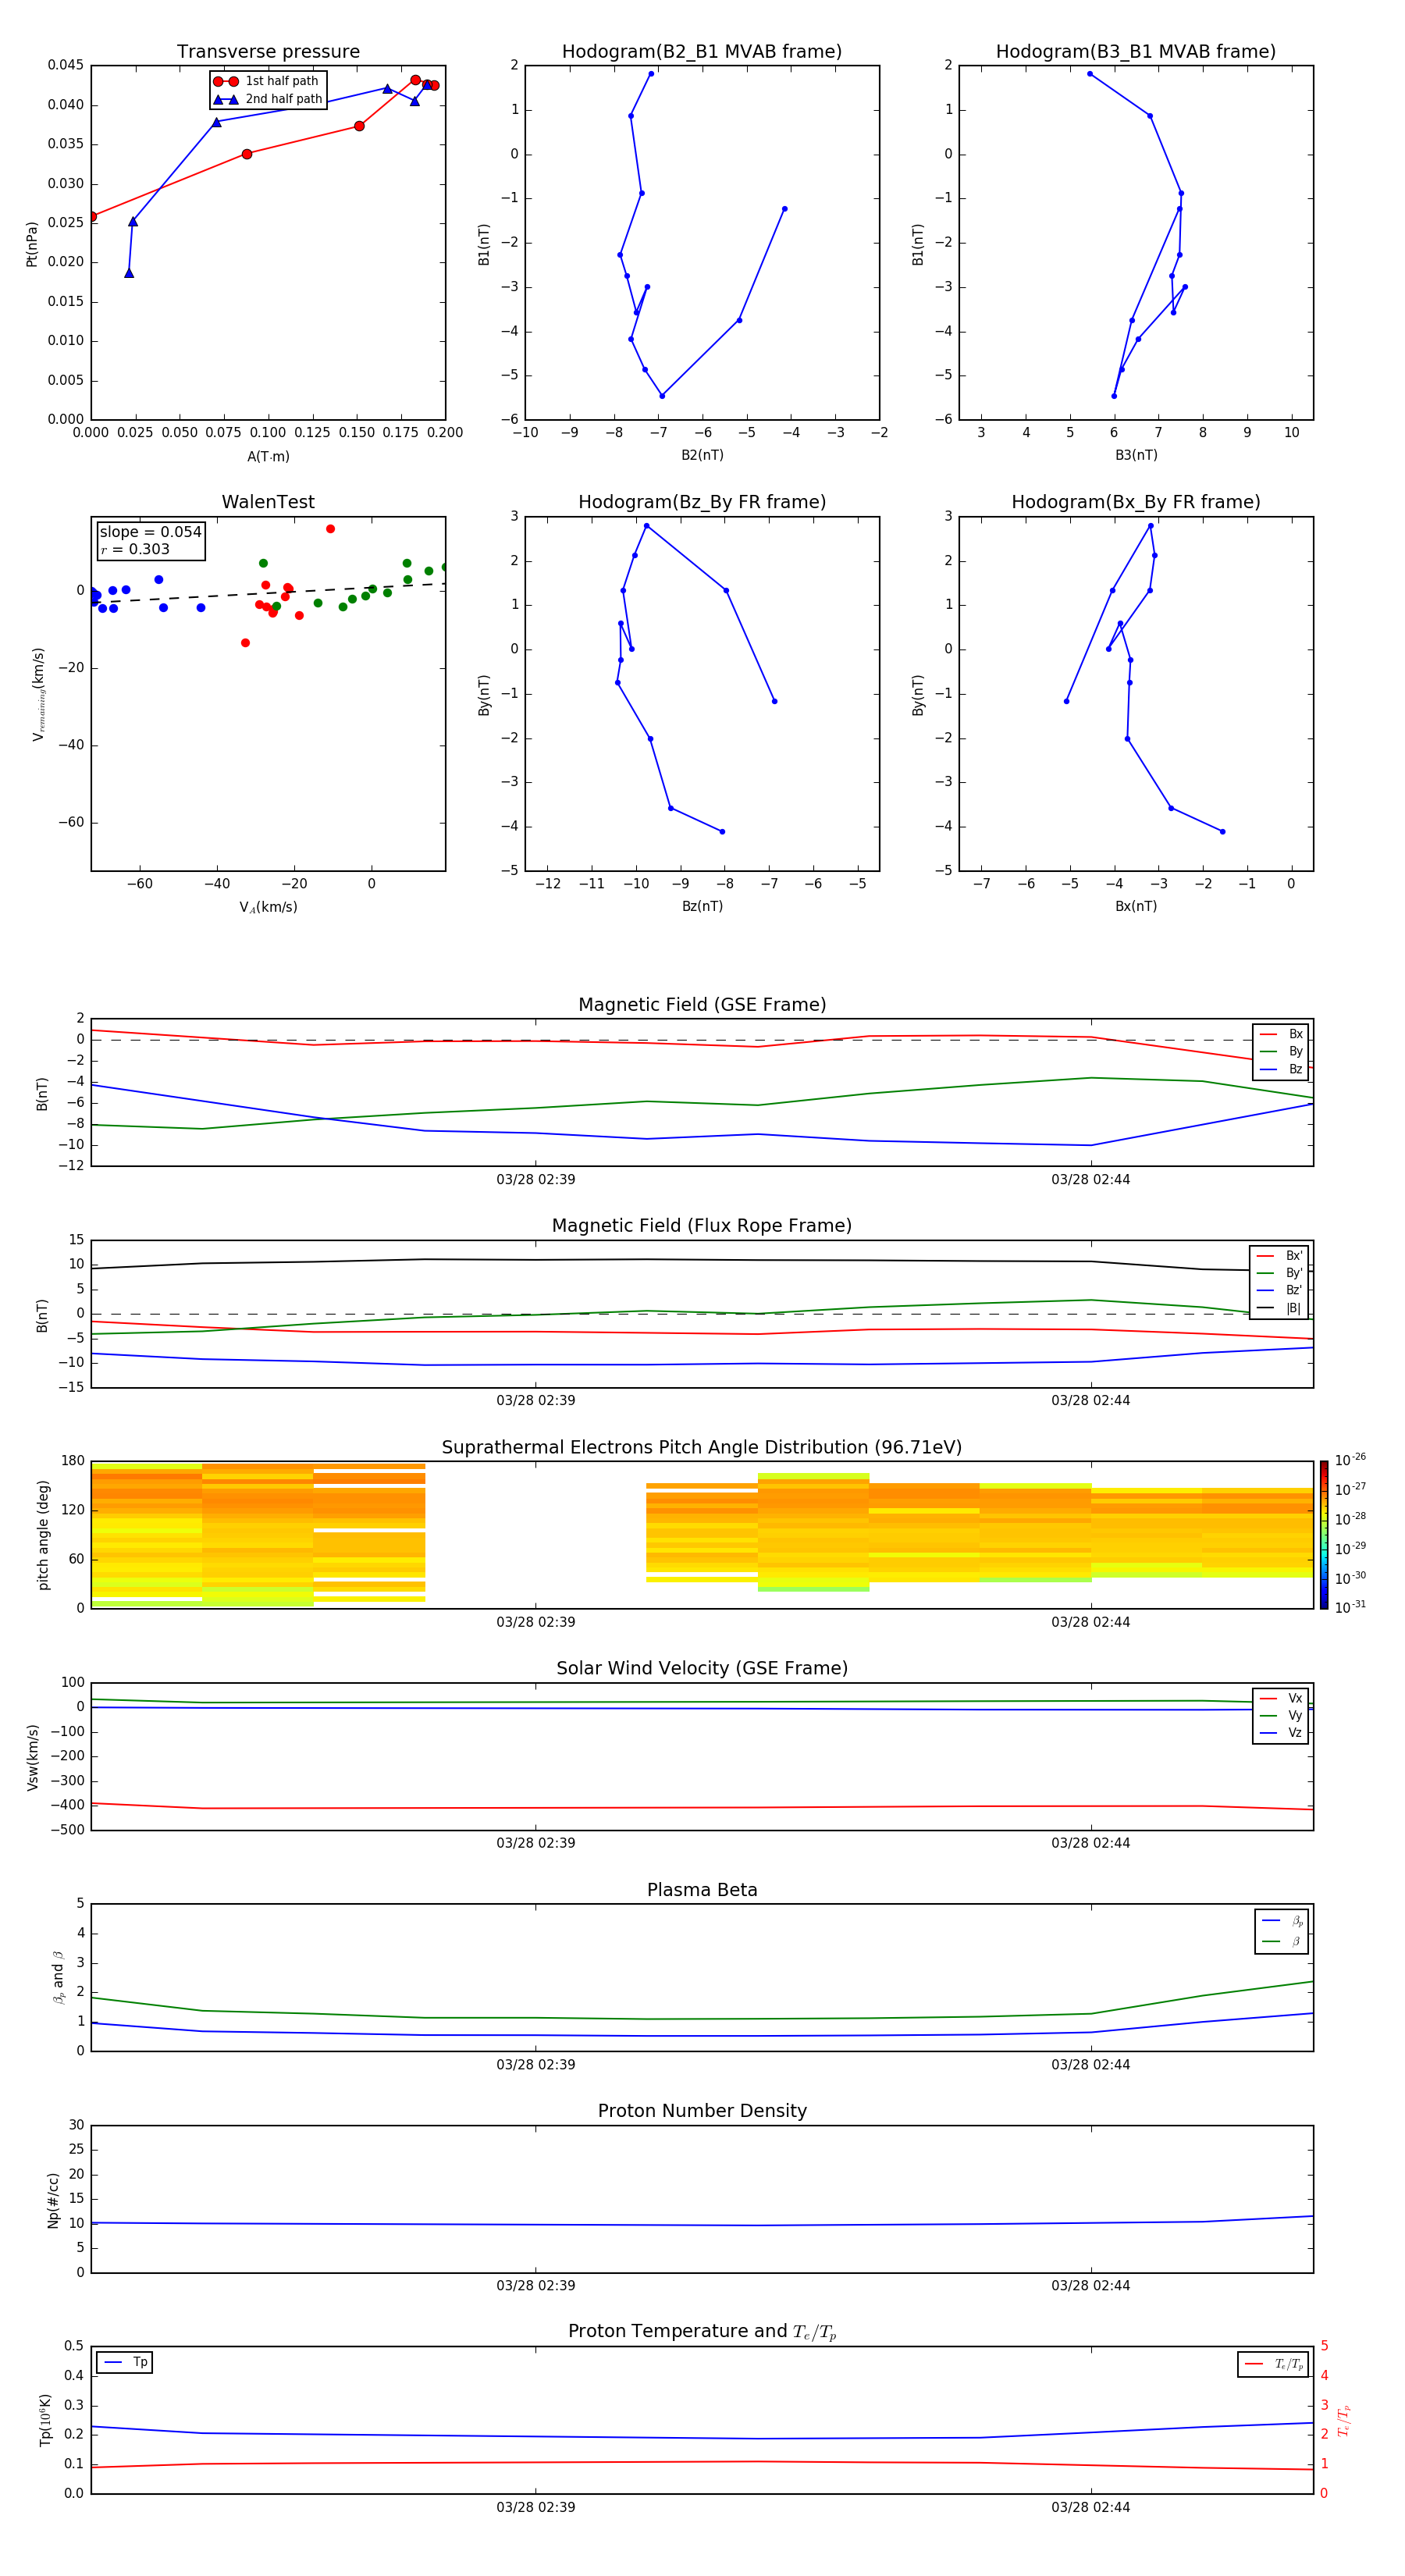This screenshot has width=1405, height=2576.
Task: Click the Suprathermal Electrons Pitch Angle Distribution title
Action: [702, 1447]
